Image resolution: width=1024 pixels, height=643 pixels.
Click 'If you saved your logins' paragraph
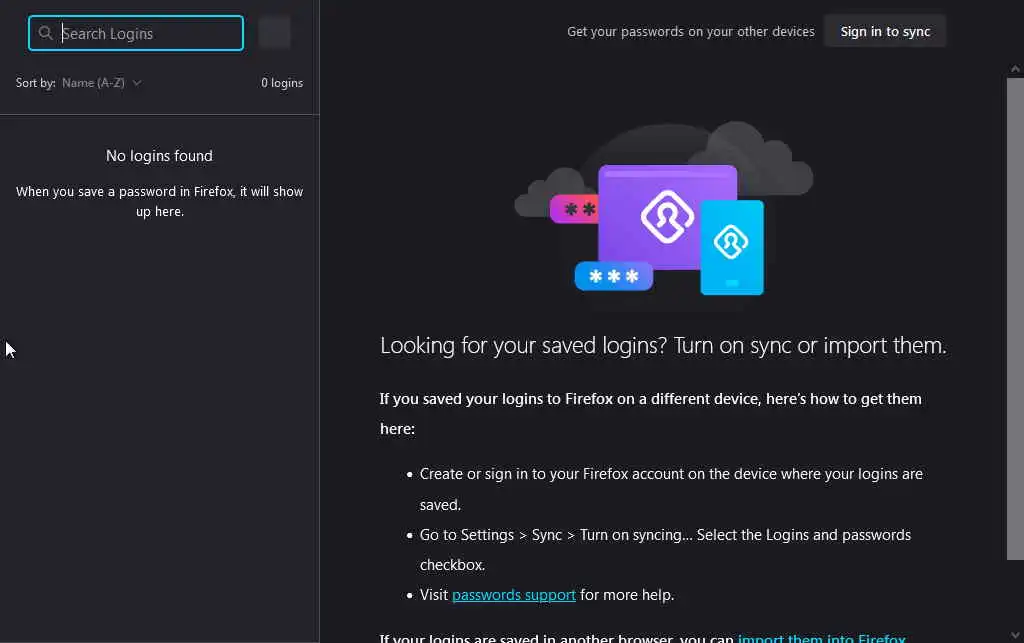tap(650, 413)
